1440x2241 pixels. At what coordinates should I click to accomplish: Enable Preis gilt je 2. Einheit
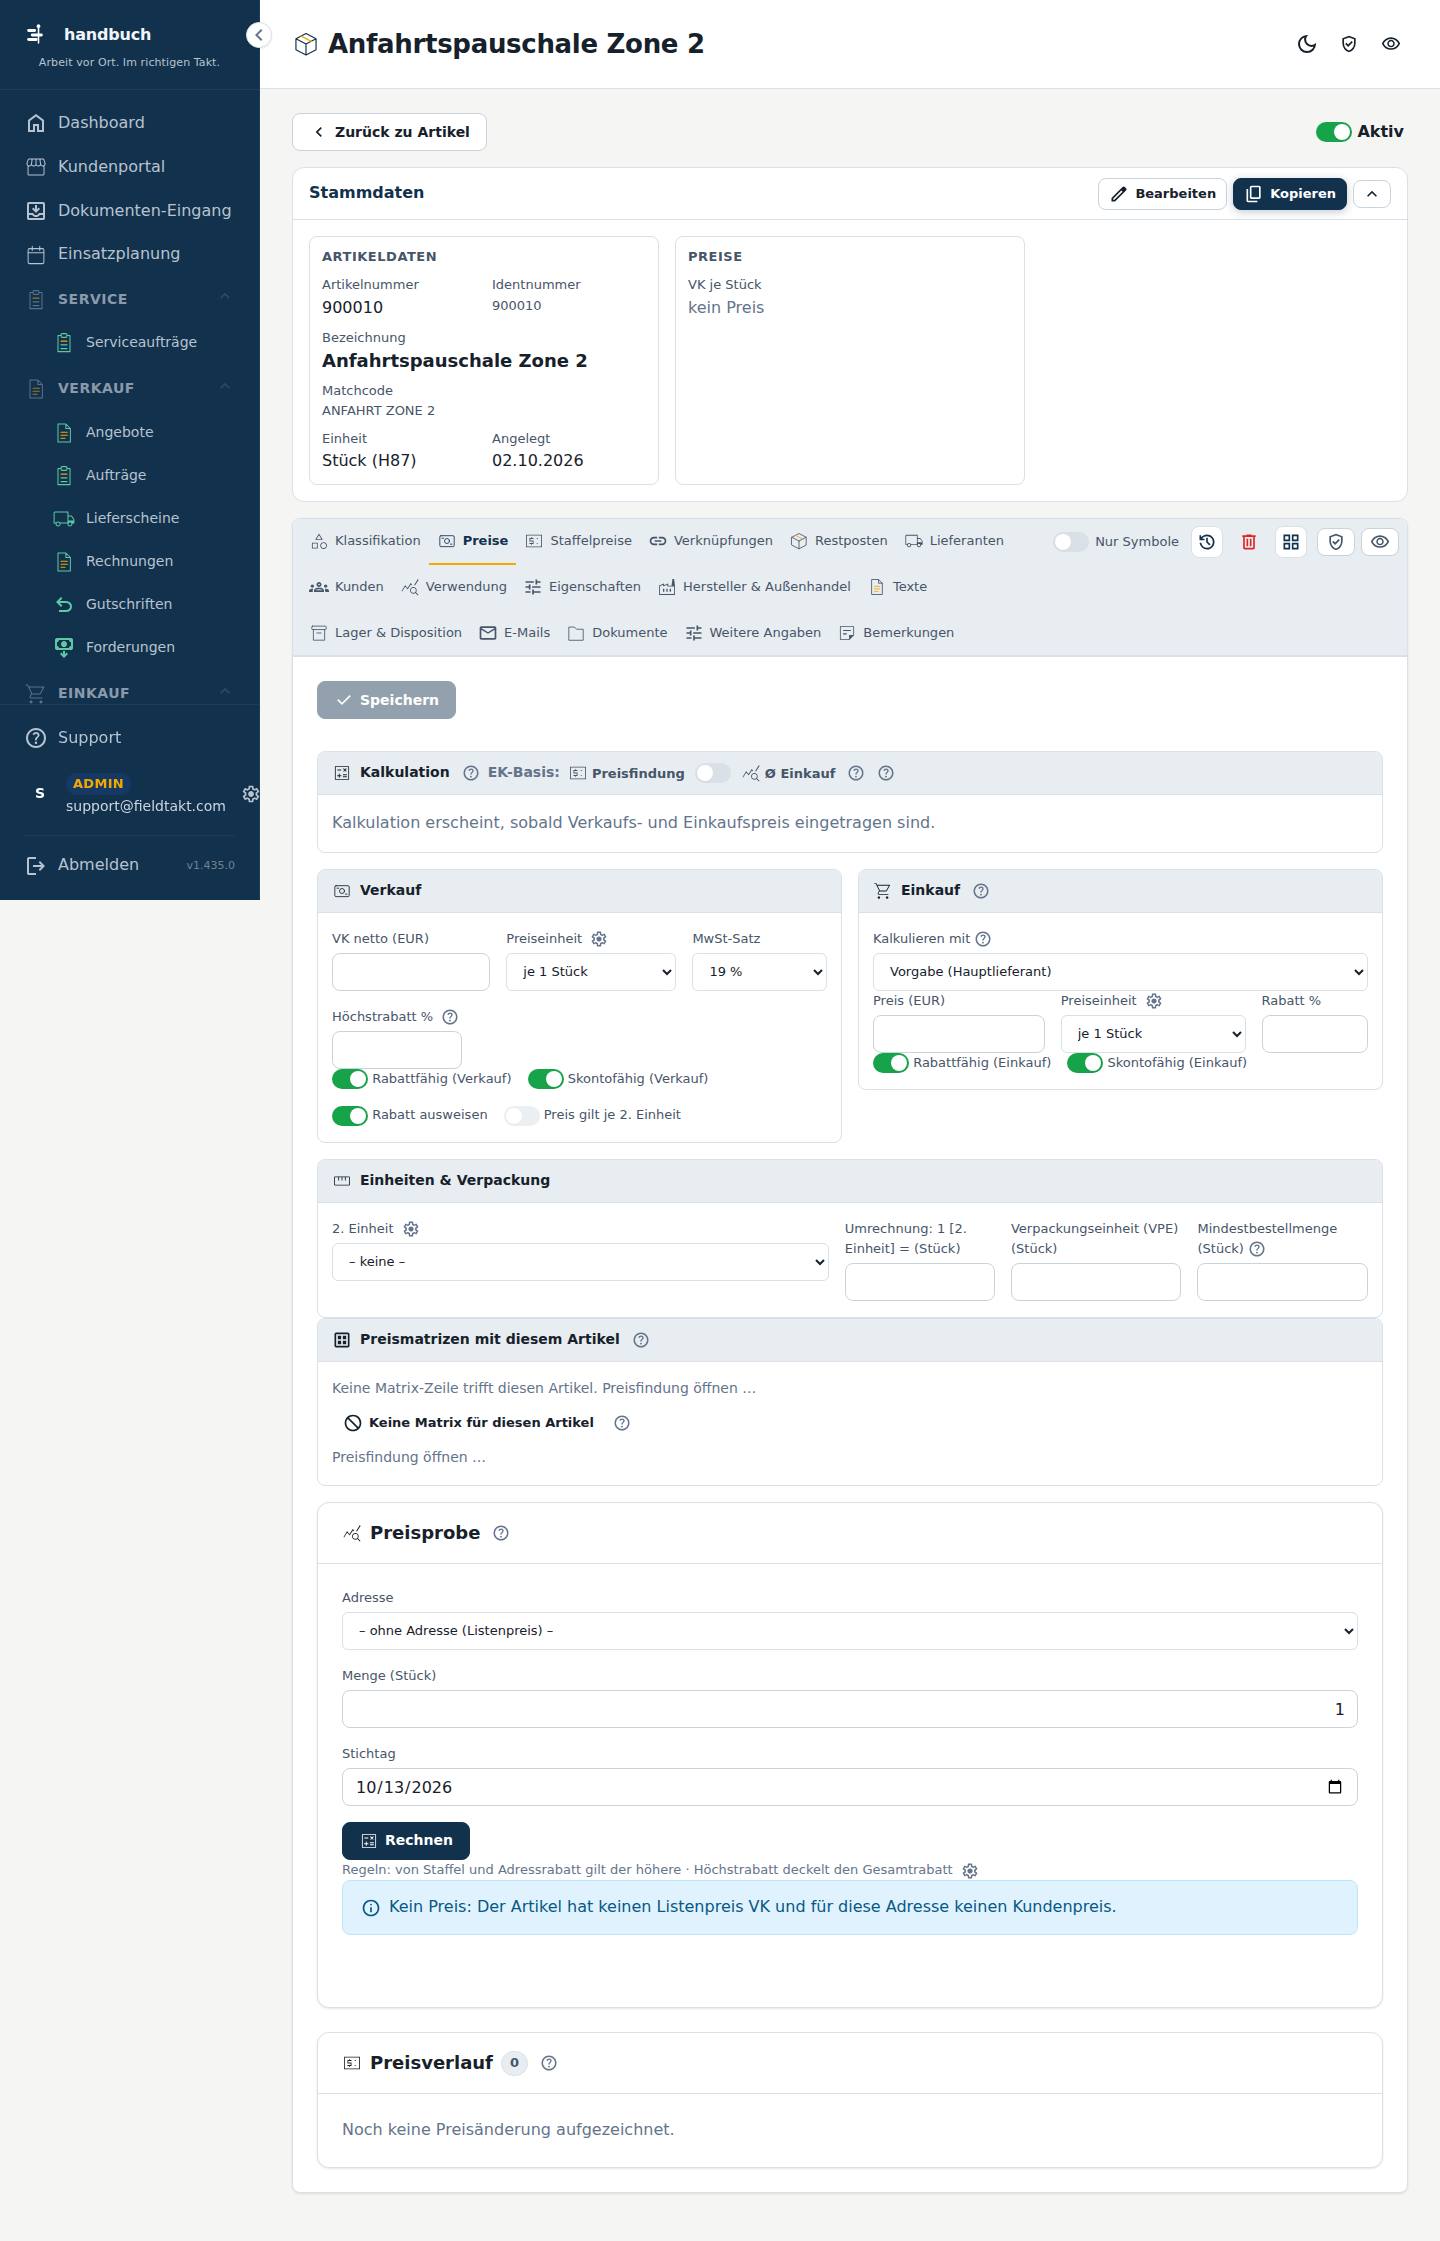521,1116
